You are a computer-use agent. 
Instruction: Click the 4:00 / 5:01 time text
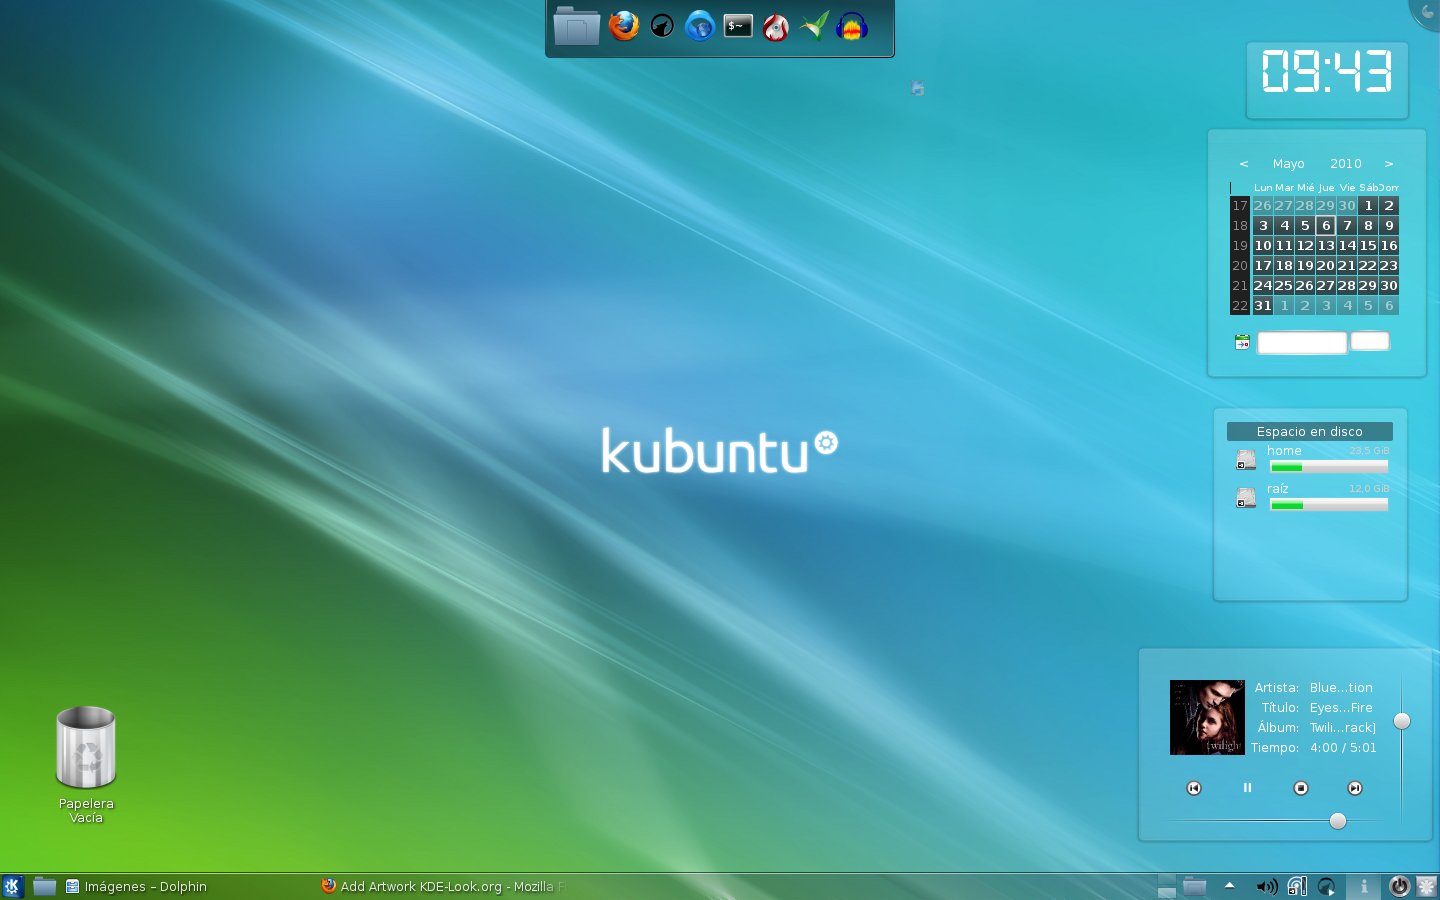(x=1343, y=747)
